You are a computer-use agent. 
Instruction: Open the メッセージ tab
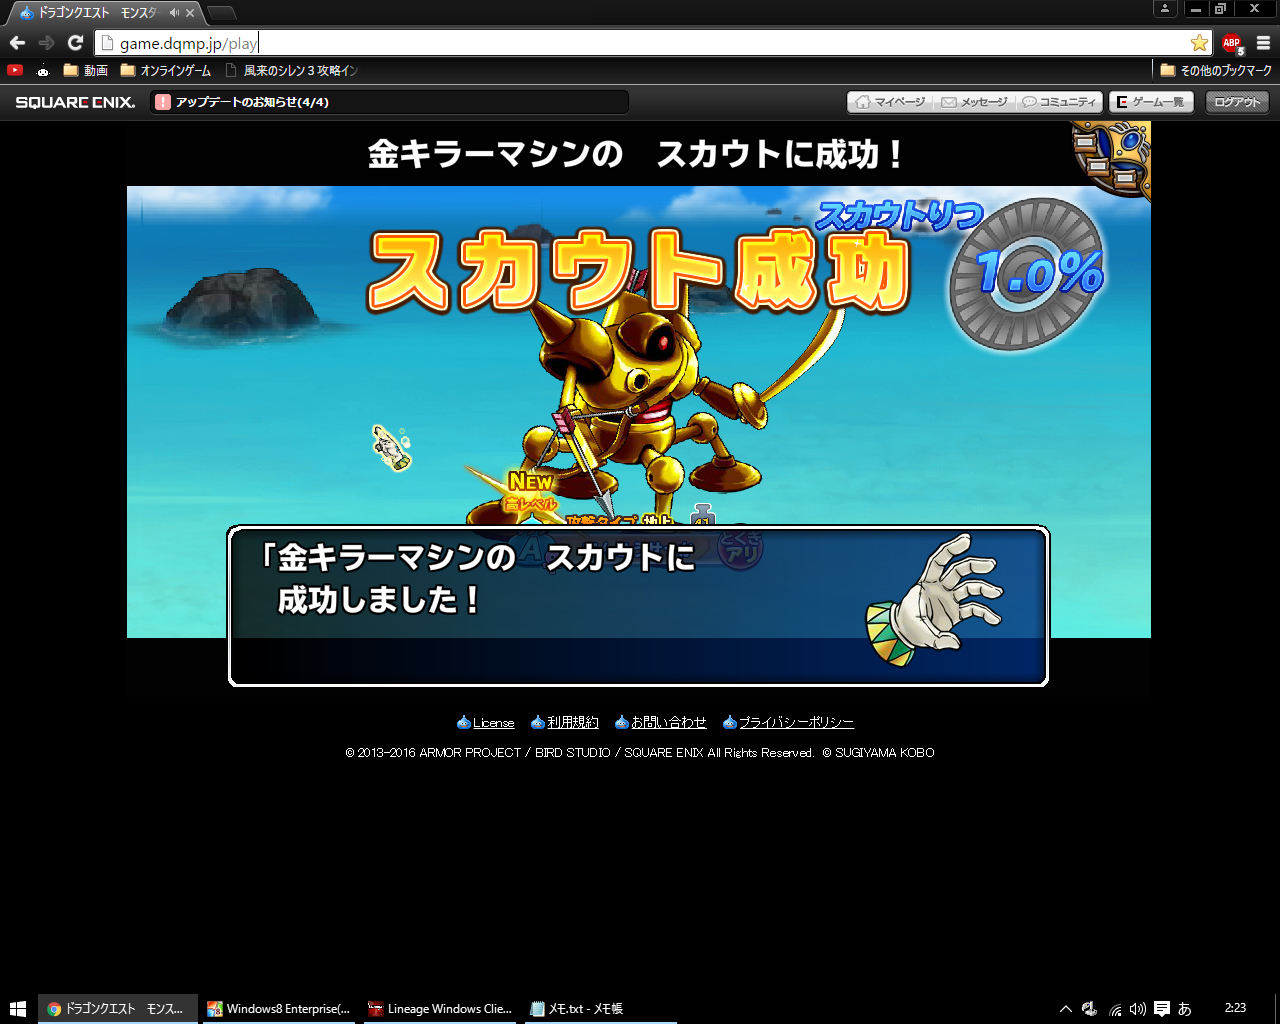tap(974, 102)
